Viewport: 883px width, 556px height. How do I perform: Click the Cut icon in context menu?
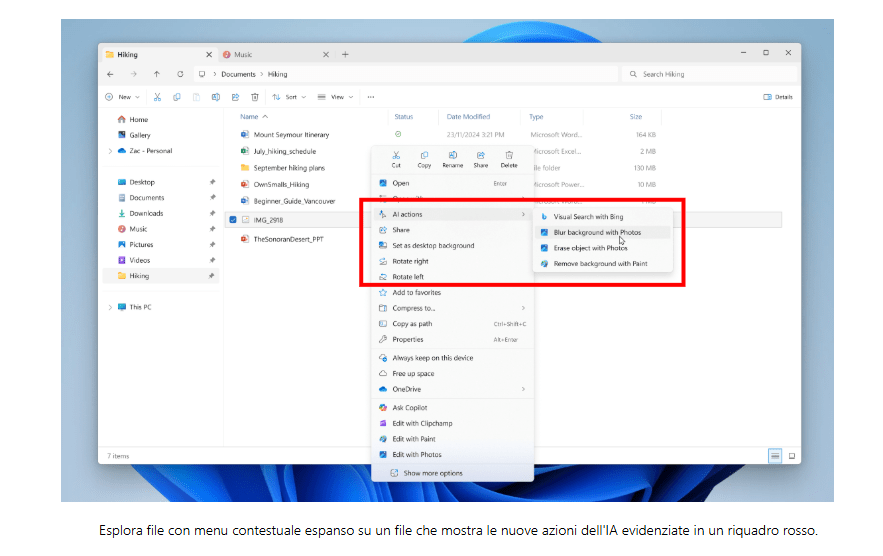(x=396, y=156)
